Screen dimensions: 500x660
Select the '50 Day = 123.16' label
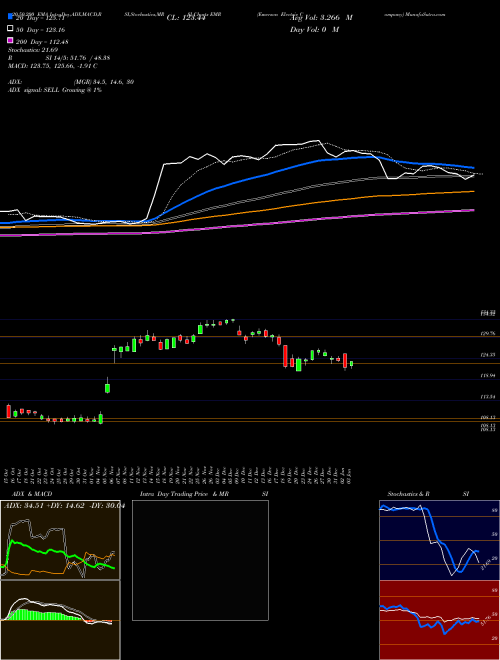point(41,30)
